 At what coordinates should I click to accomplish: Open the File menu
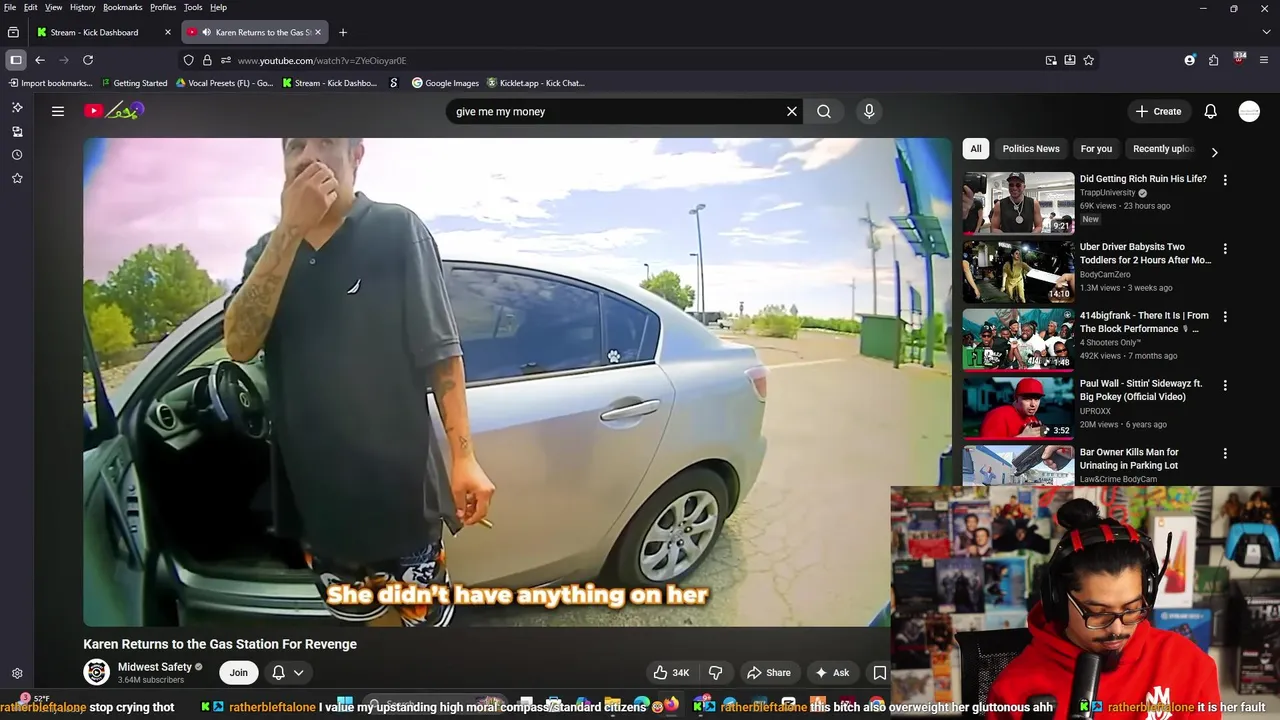10,7
